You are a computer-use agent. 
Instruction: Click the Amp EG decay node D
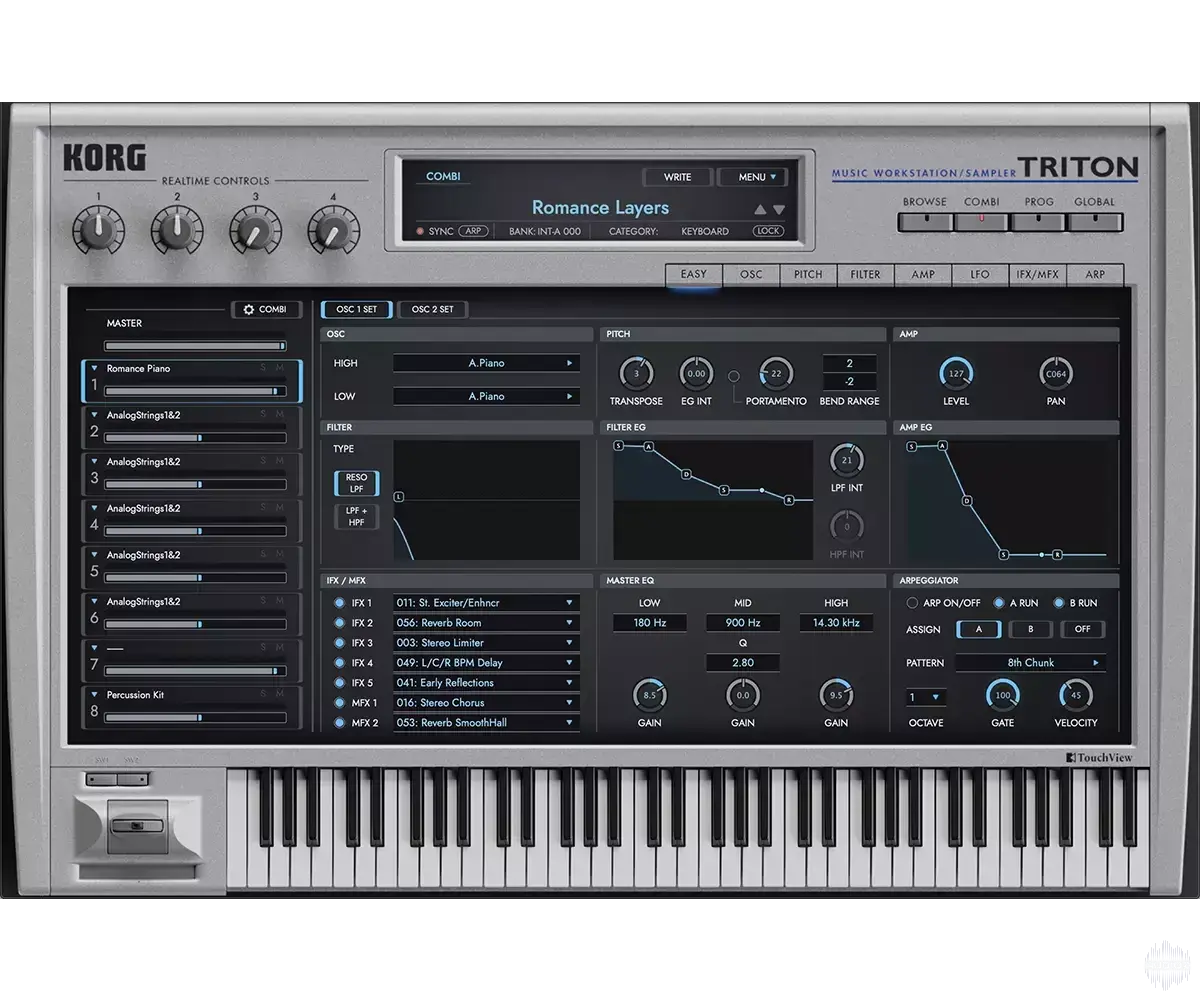(967, 500)
